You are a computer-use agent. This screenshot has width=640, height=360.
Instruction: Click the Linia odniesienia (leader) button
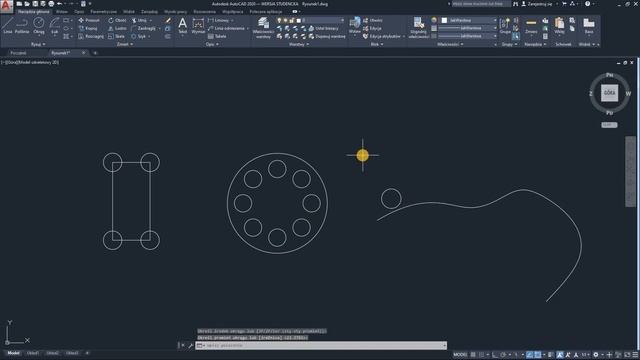click(x=227, y=28)
